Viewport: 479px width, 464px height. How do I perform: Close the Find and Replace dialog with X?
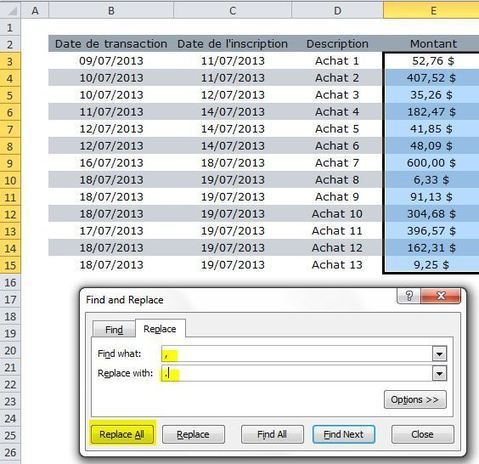pyautogui.click(x=440, y=296)
